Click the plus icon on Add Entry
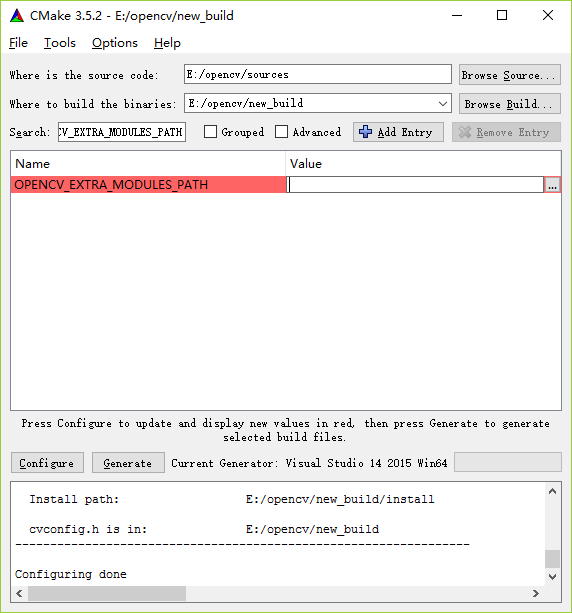The height and width of the screenshot is (613, 572). pos(365,132)
